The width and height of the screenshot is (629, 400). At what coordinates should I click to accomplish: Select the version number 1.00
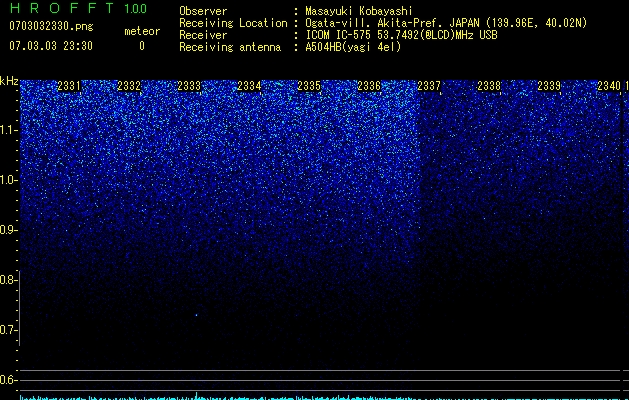pyautogui.click(x=136, y=8)
